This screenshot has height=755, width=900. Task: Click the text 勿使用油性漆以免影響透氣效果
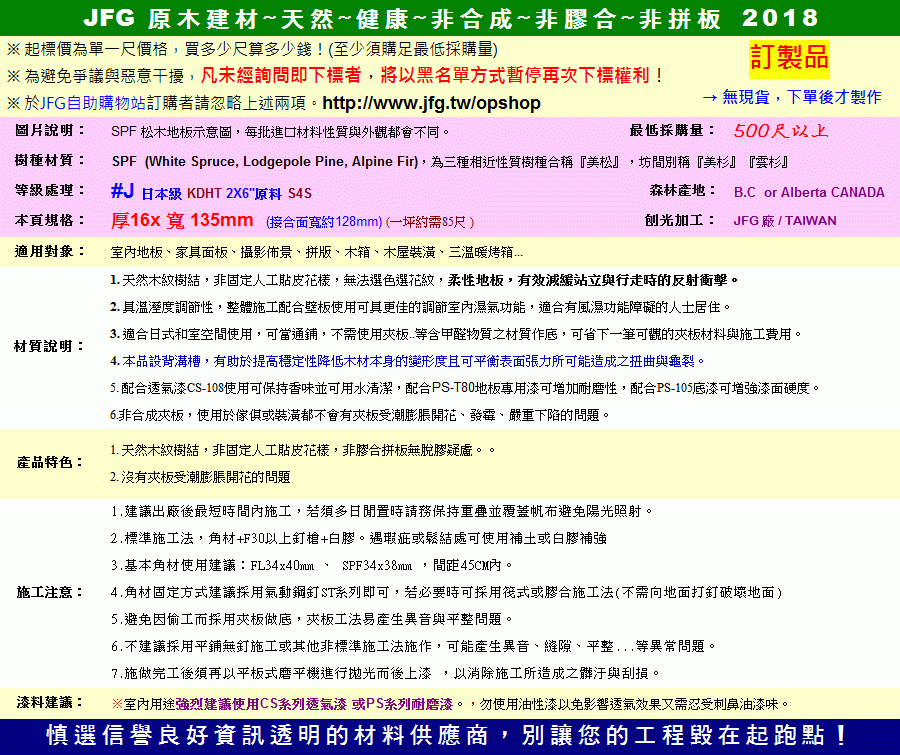click(635, 704)
